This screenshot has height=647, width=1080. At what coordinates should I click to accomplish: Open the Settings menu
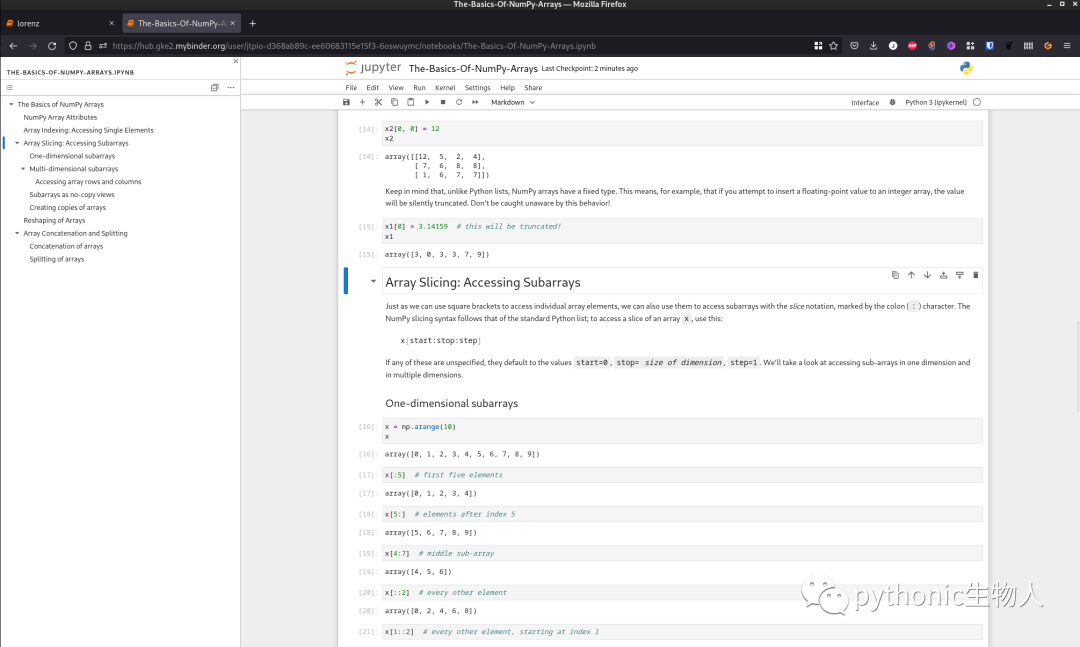click(x=477, y=88)
